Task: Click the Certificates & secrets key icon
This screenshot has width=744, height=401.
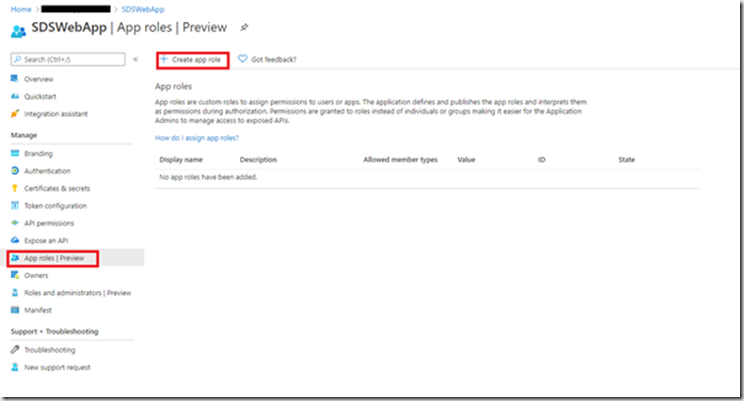Action: click(15, 188)
